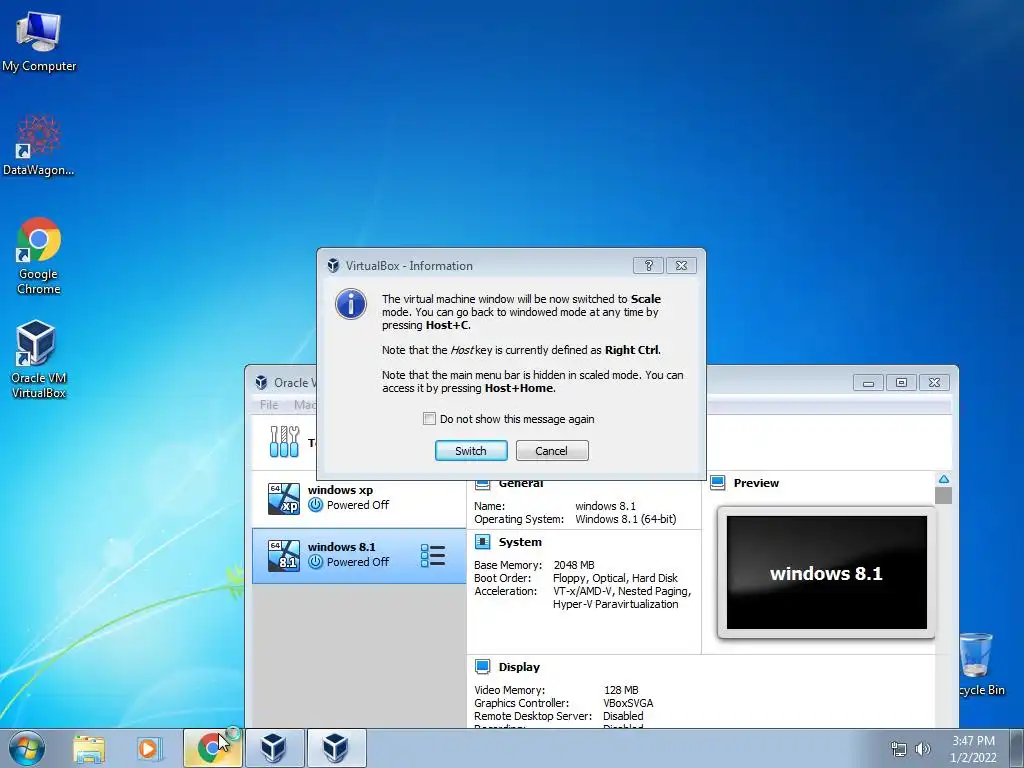Click the network icon in system tray

(x=899, y=749)
